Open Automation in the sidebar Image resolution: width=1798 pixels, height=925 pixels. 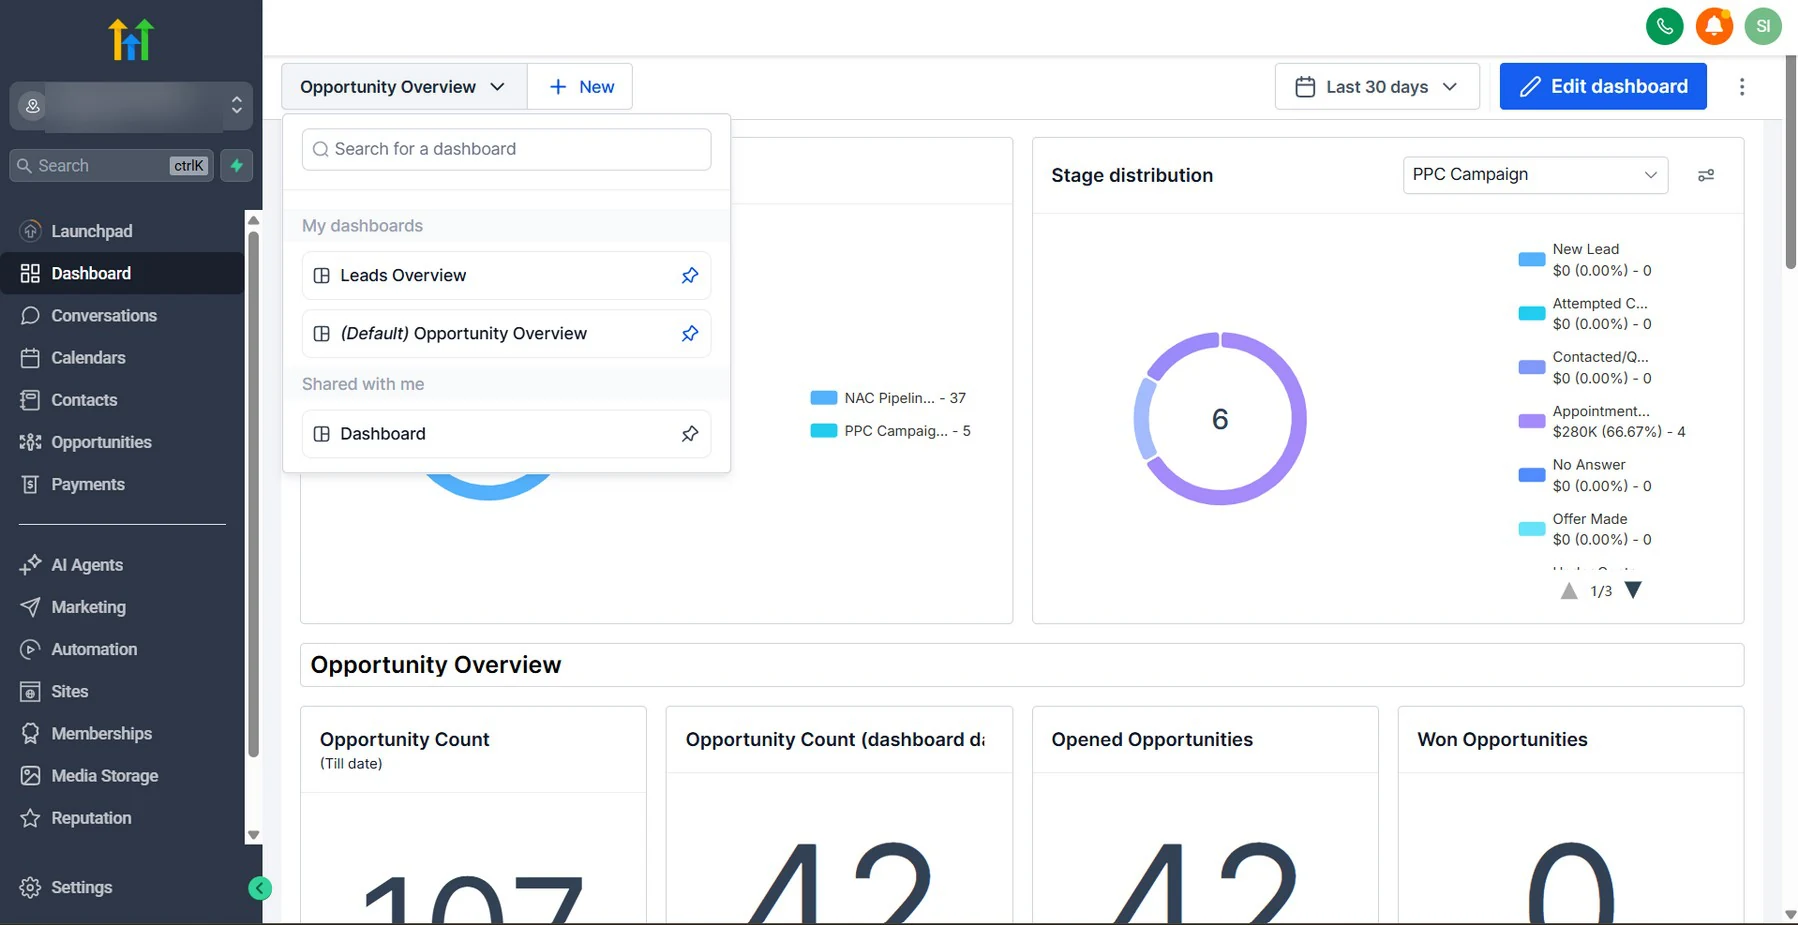coord(122,649)
